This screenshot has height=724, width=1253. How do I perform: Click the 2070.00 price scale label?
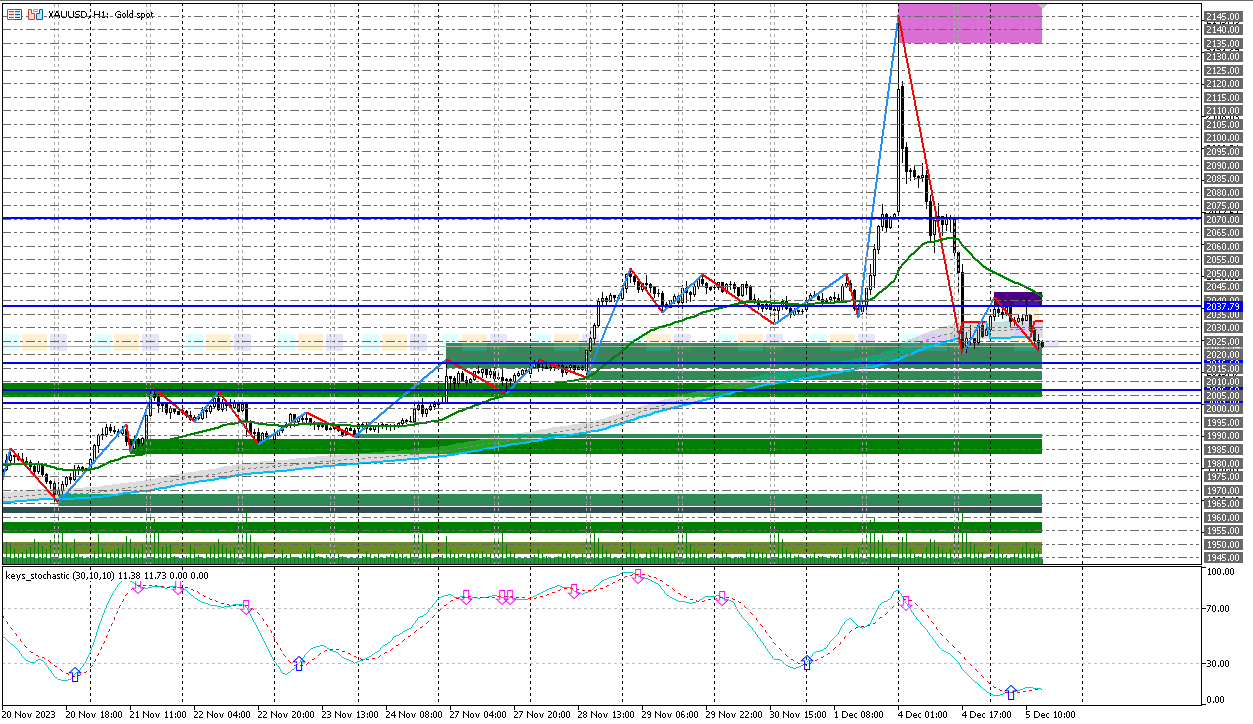coord(1224,220)
